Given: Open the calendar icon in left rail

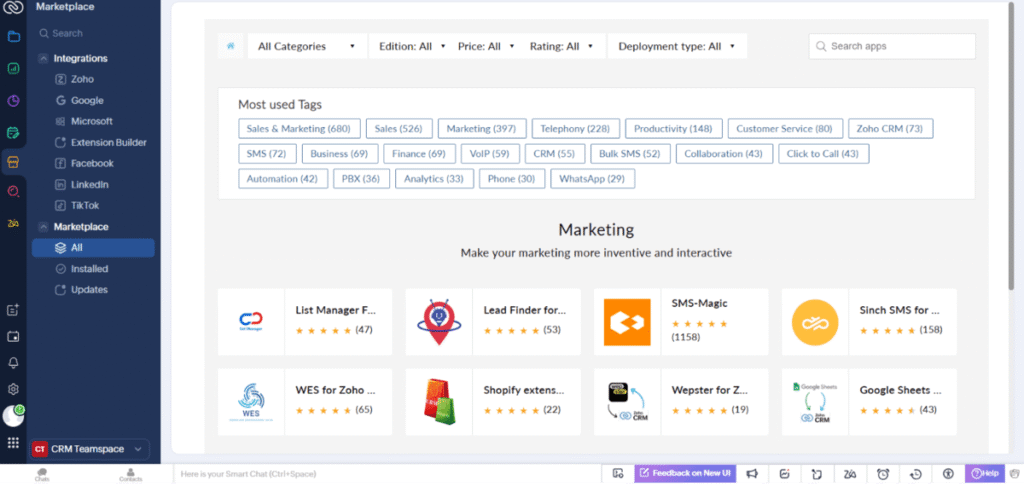Looking at the screenshot, I should [x=13, y=337].
